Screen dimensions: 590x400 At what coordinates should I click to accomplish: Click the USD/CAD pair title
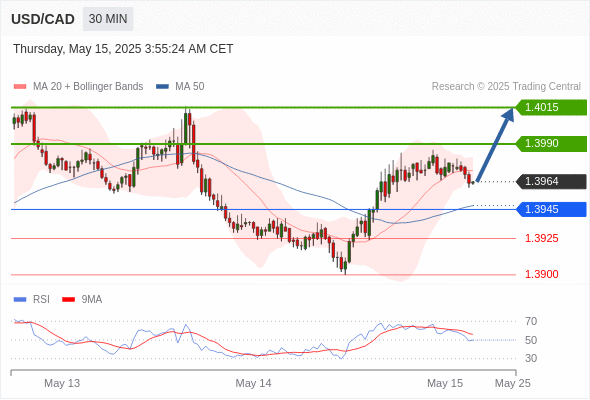pos(43,19)
